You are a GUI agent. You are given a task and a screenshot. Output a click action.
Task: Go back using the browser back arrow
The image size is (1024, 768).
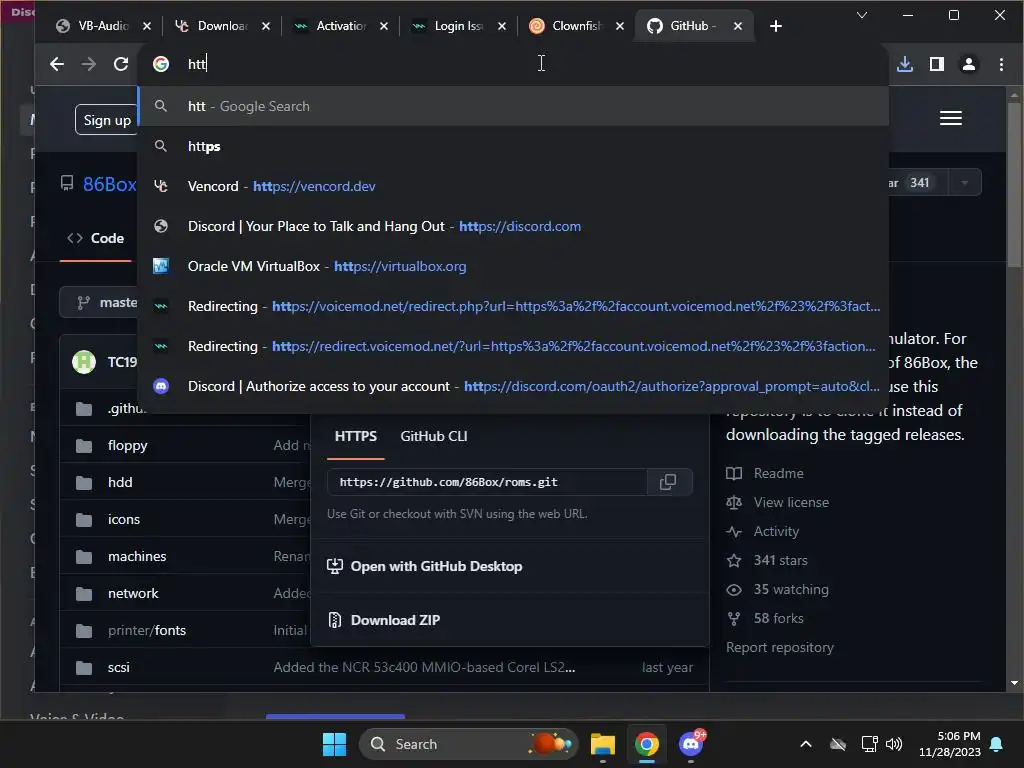click(57, 64)
